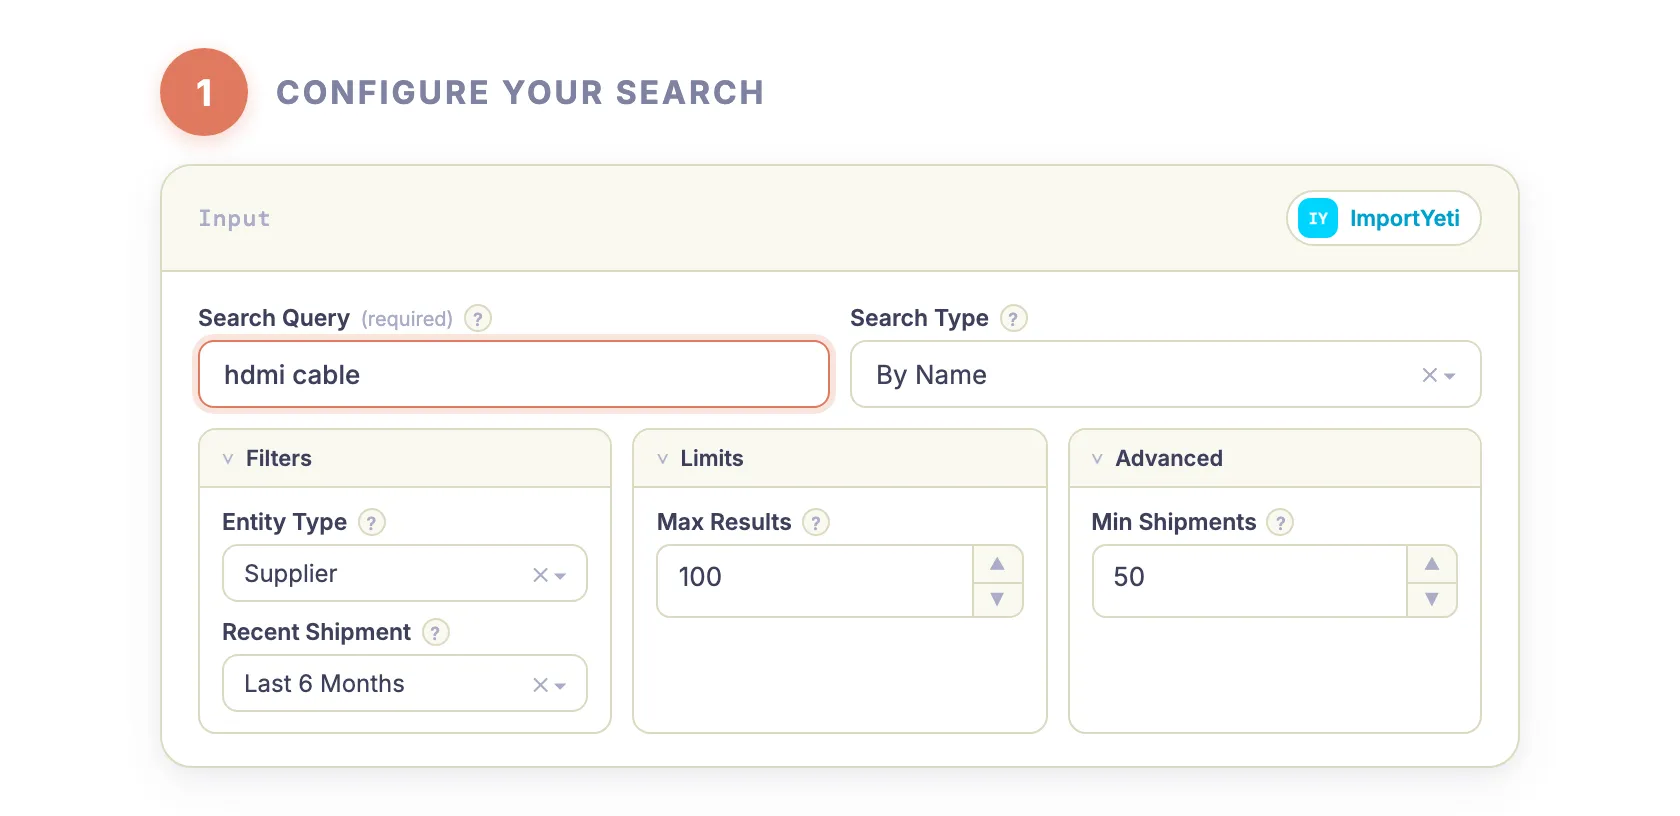The height and width of the screenshot is (816, 1680).
Task: Click the IY ImportYeti logo badge
Action: click(x=1383, y=218)
